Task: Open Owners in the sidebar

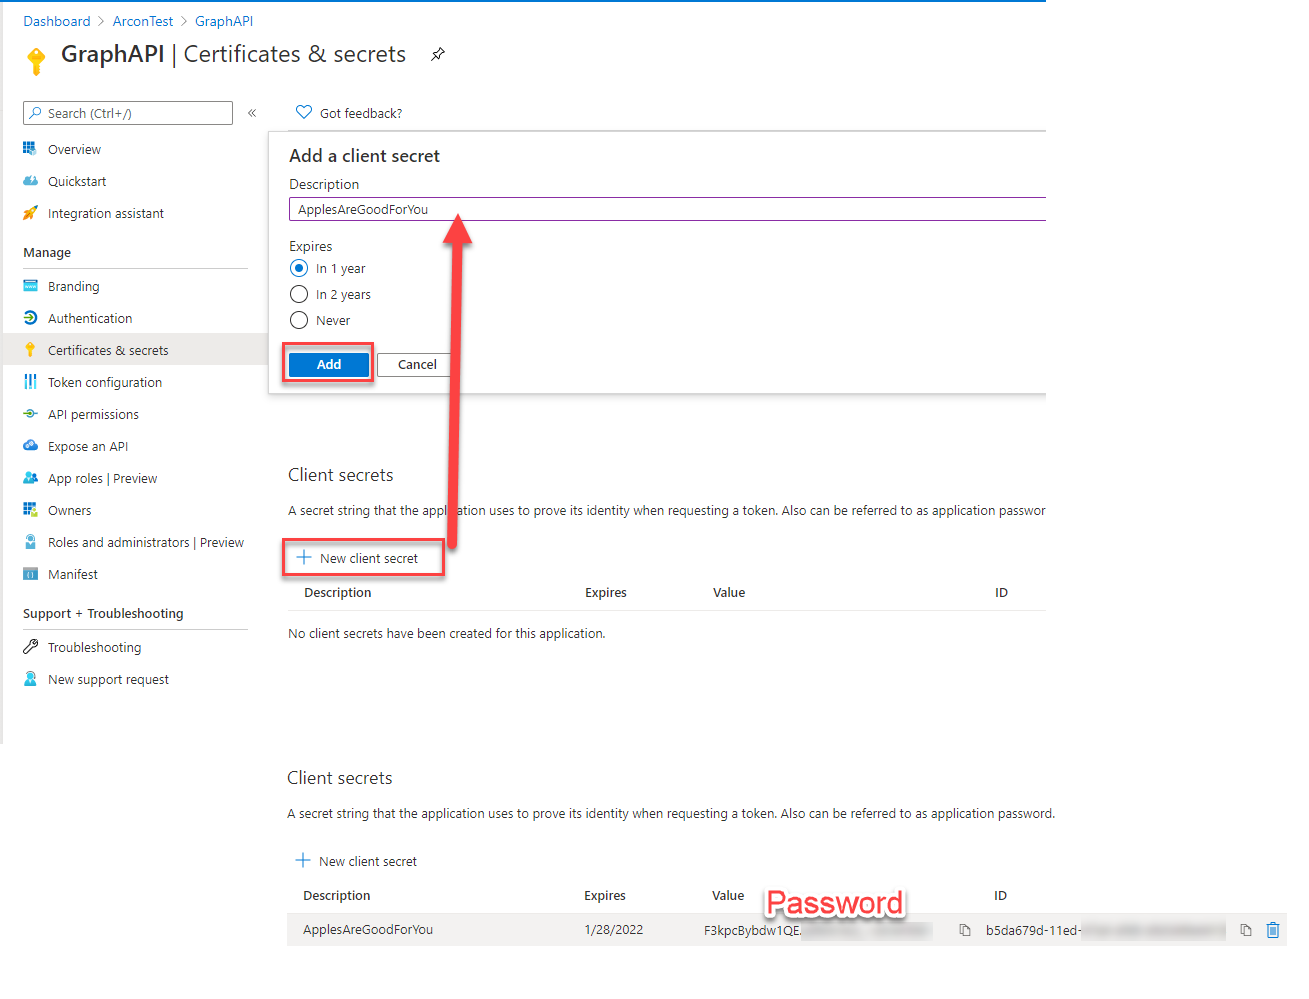Action: pyautogui.click(x=70, y=510)
